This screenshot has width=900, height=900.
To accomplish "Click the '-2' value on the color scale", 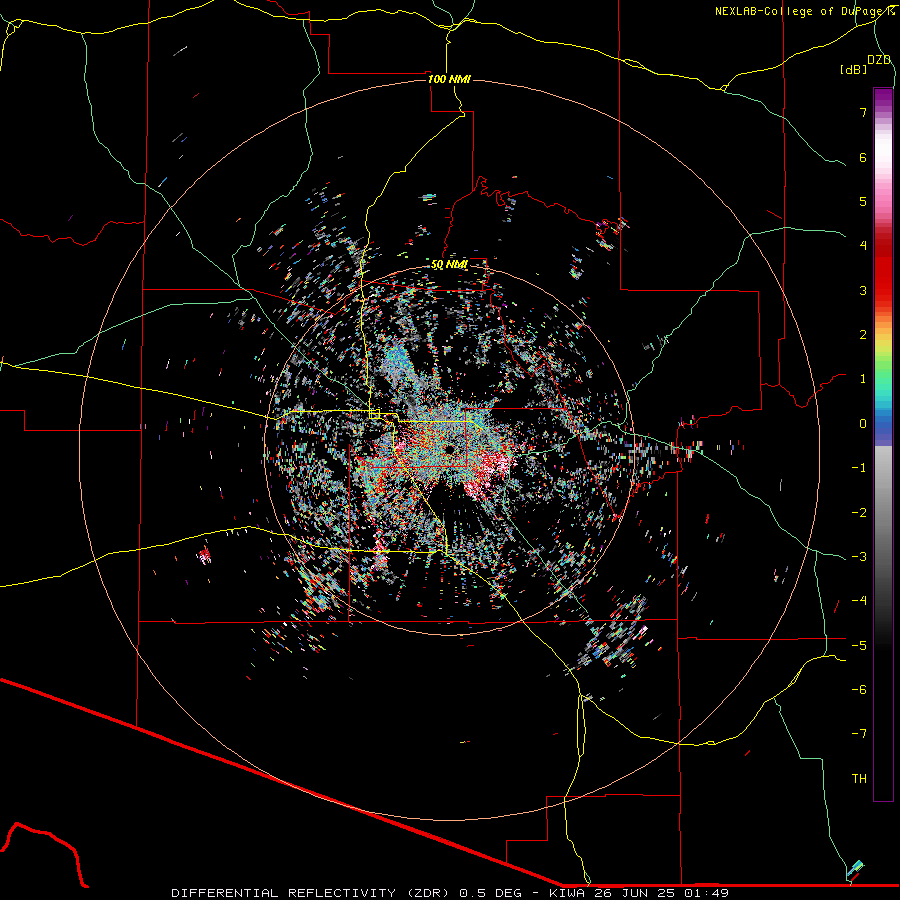I will [859, 513].
